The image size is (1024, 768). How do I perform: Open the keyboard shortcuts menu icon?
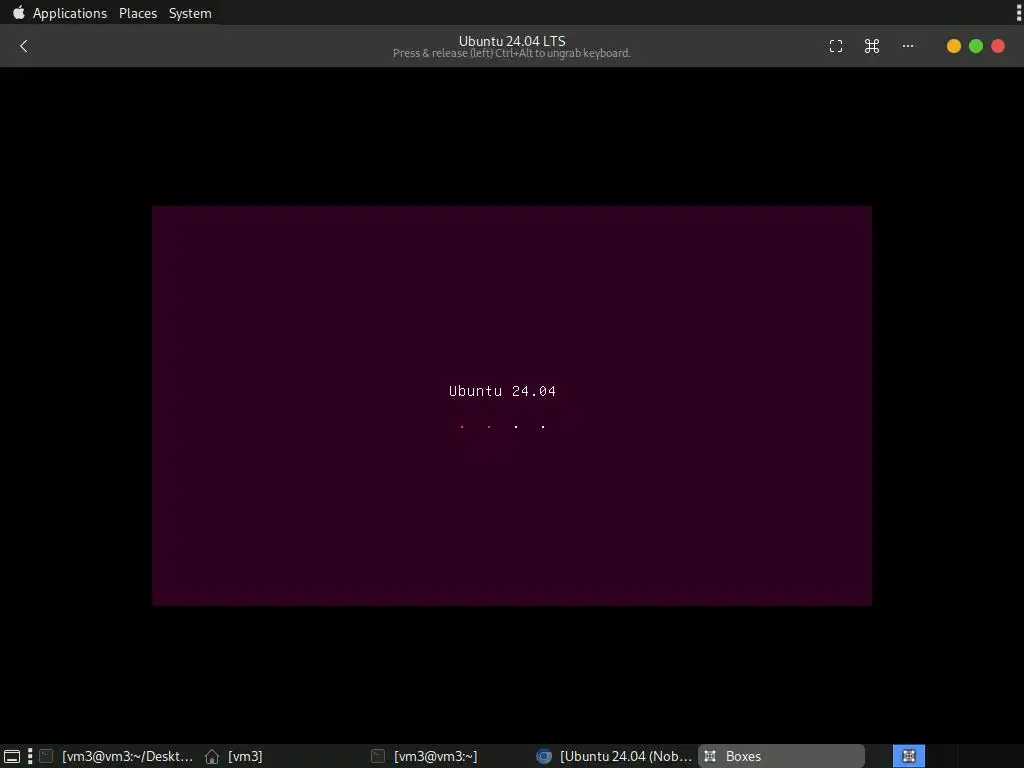tap(872, 46)
